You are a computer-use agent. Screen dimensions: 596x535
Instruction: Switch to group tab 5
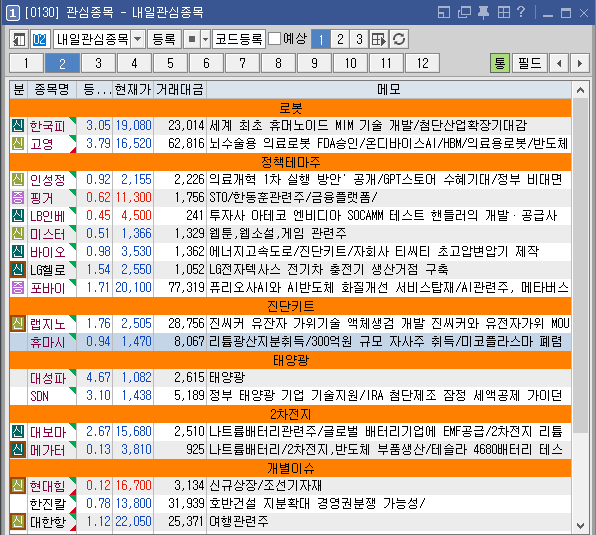pos(170,63)
